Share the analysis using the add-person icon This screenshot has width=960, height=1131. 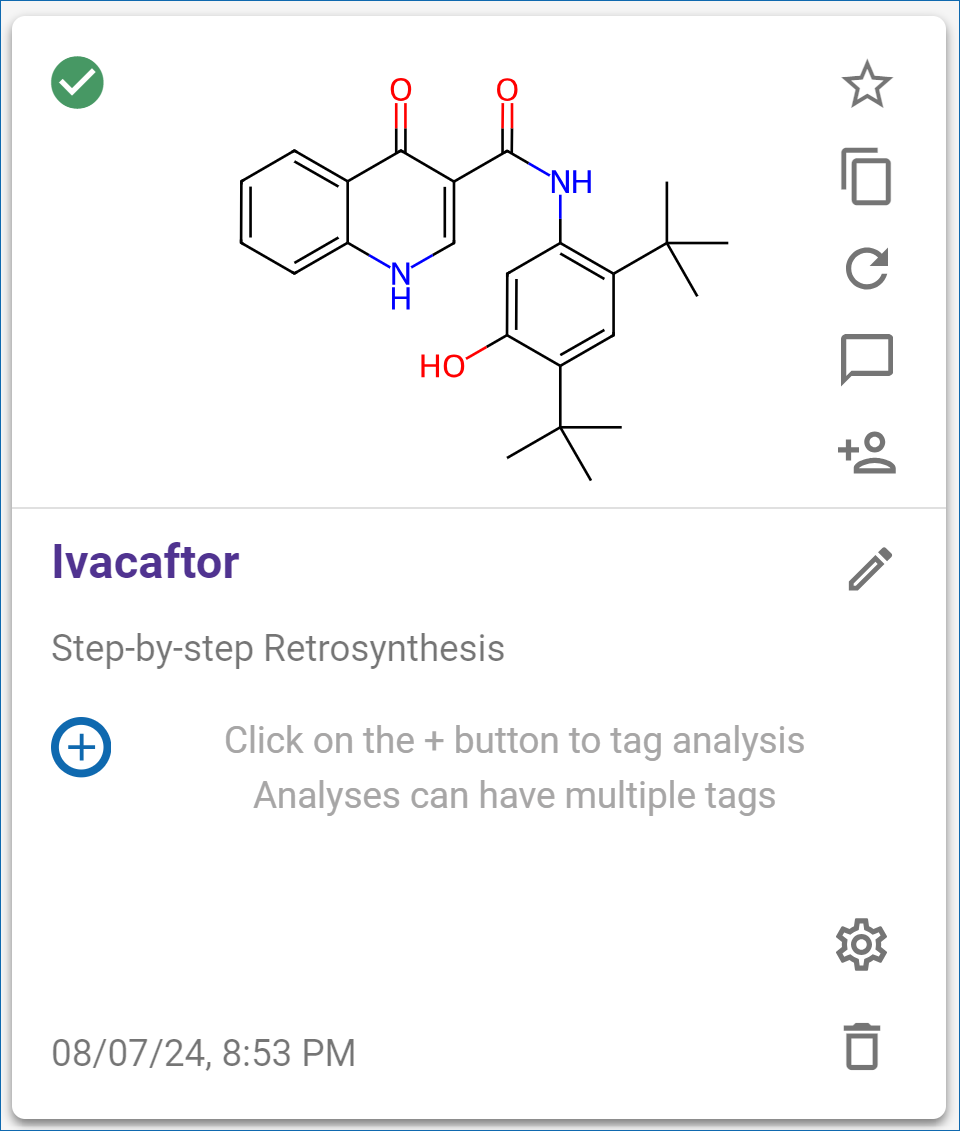coord(866,453)
